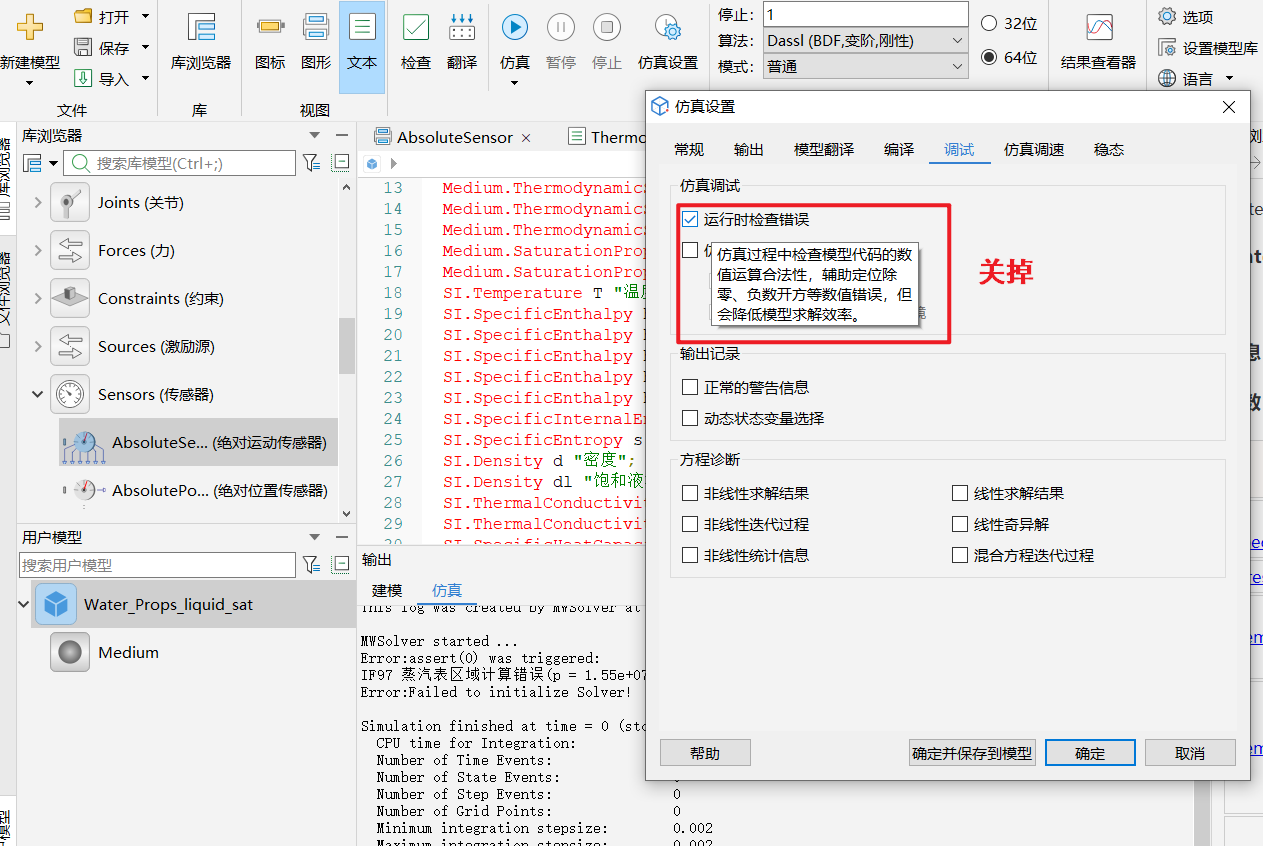
Task: Enable 动态状态变量选择 checkbox
Action: coord(690,418)
